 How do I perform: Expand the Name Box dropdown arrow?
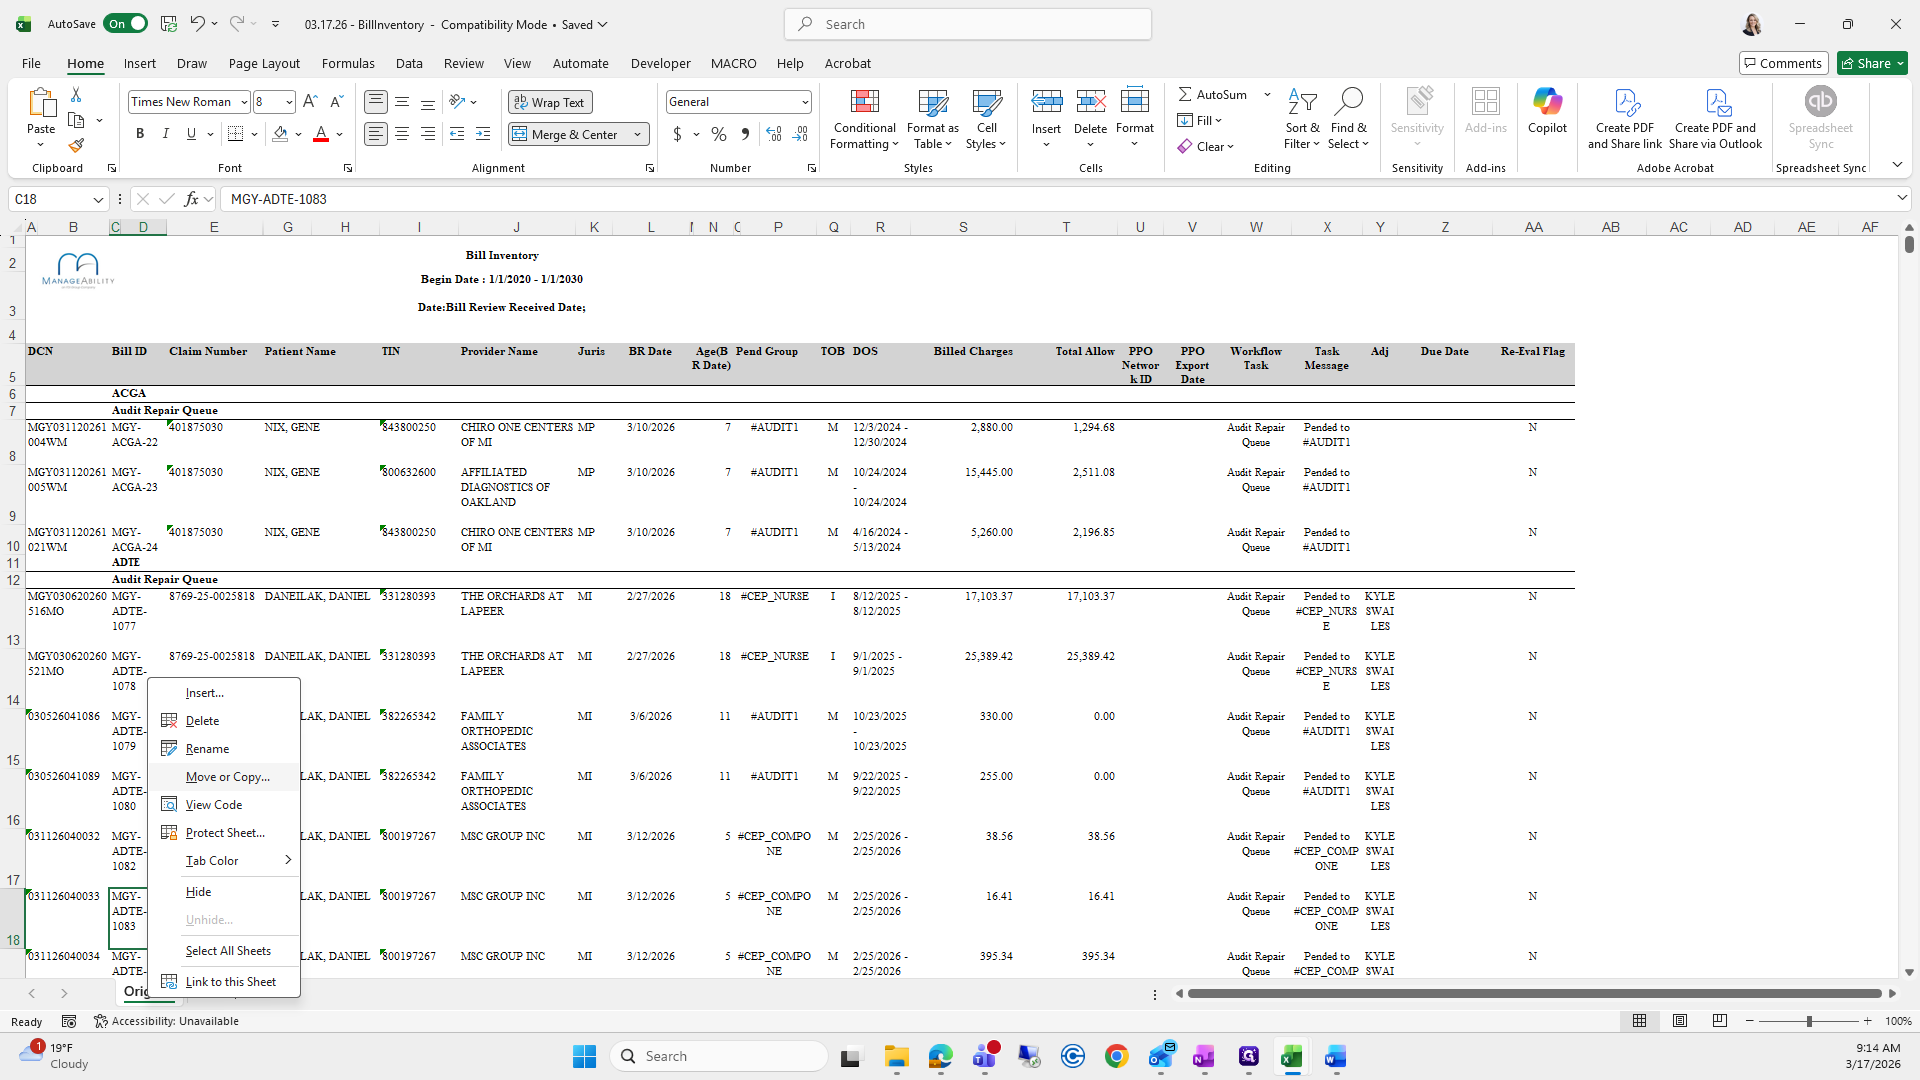98,199
